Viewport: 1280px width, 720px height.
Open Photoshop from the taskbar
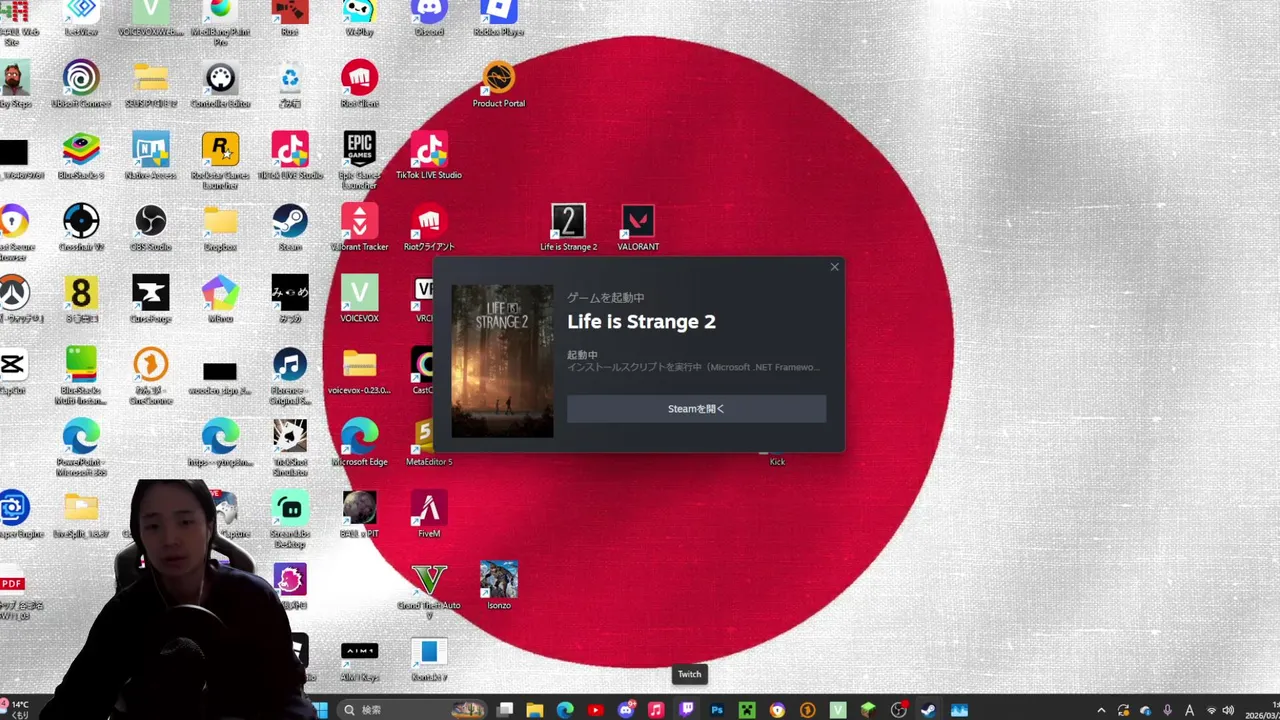[x=717, y=710]
